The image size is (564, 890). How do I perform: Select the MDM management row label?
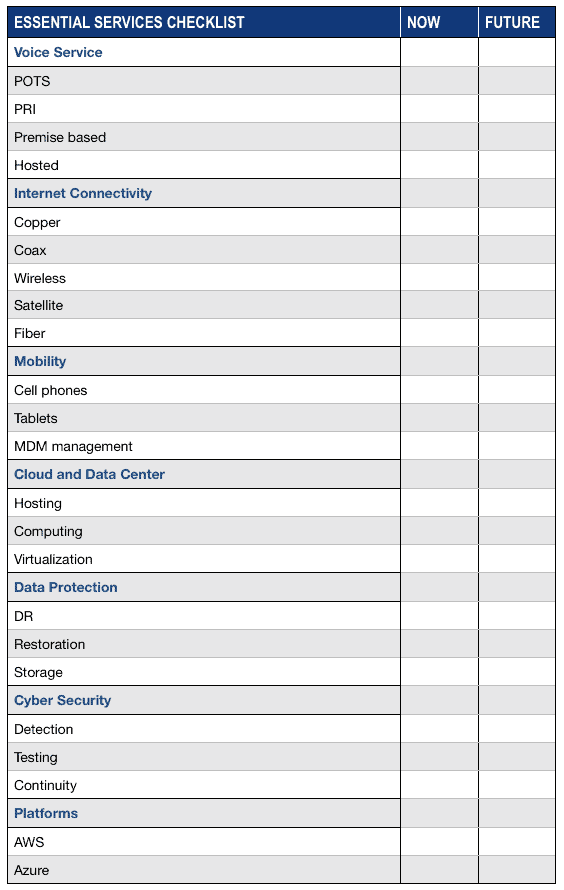tap(73, 446)
